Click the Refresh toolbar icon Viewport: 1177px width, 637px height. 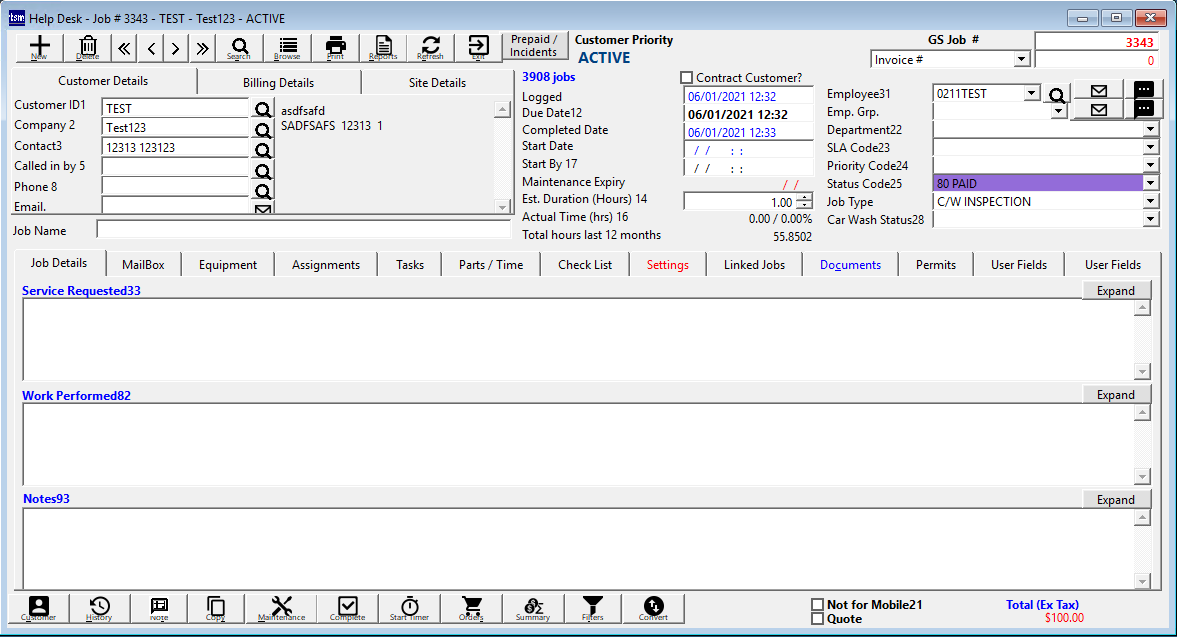point(431,47)
